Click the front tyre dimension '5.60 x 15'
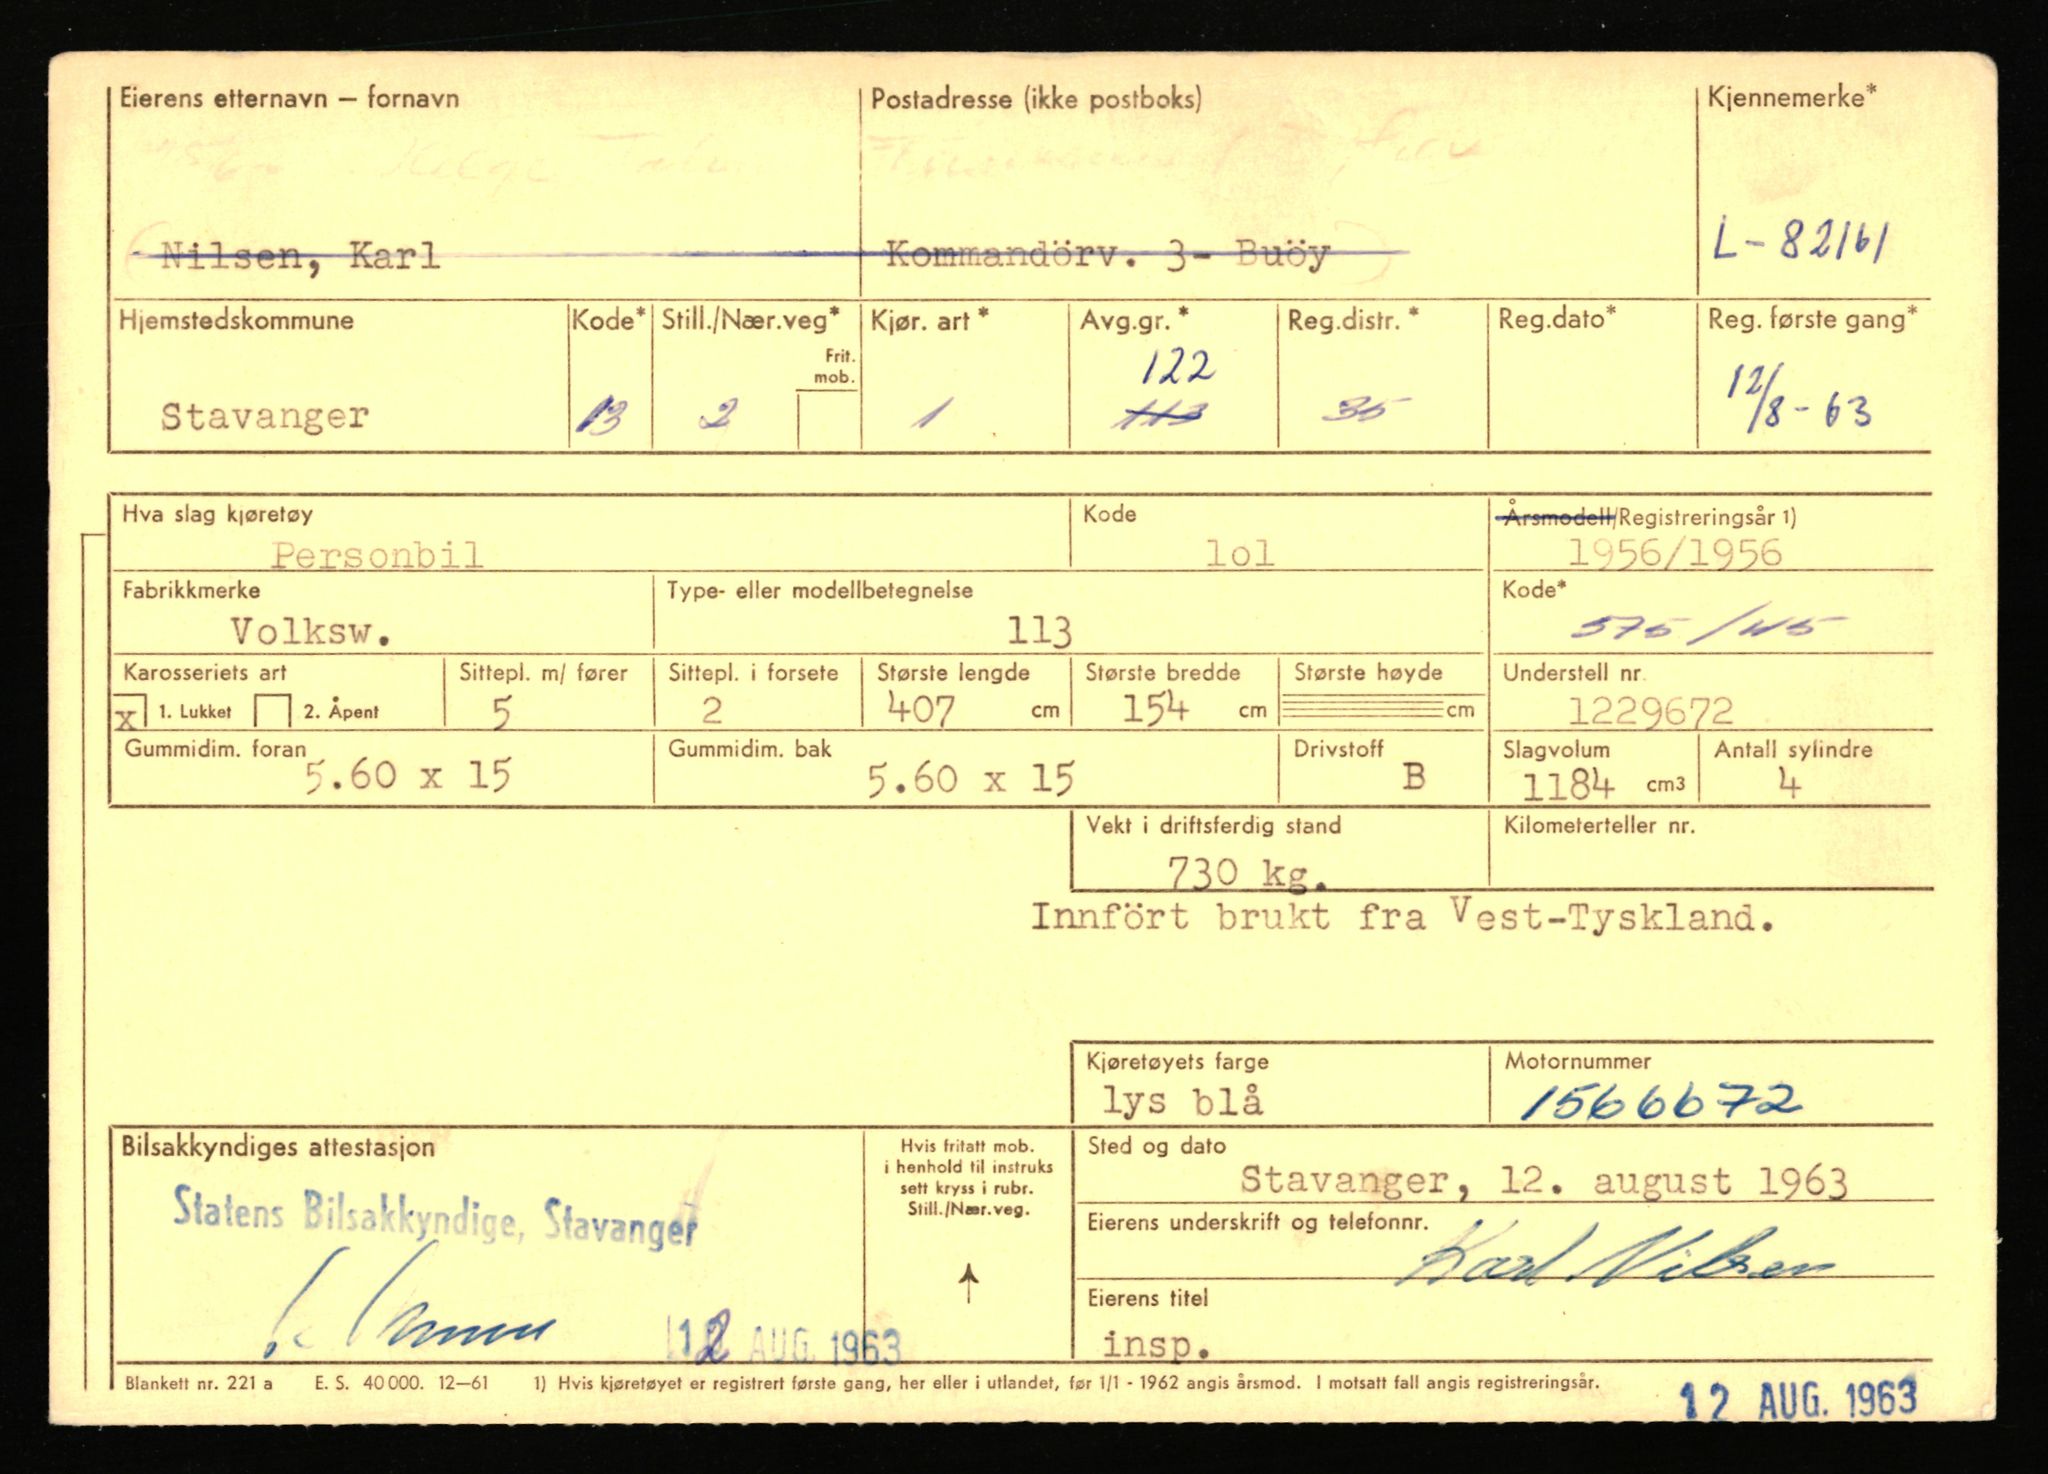Image resolution: width=2048 pixels, height=1474 pixels. [408, 775]
